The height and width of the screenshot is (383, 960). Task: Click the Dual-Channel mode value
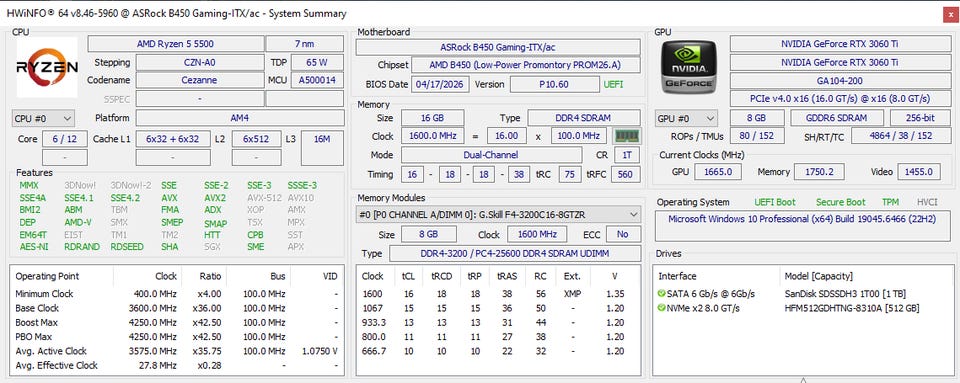[492, 155]
